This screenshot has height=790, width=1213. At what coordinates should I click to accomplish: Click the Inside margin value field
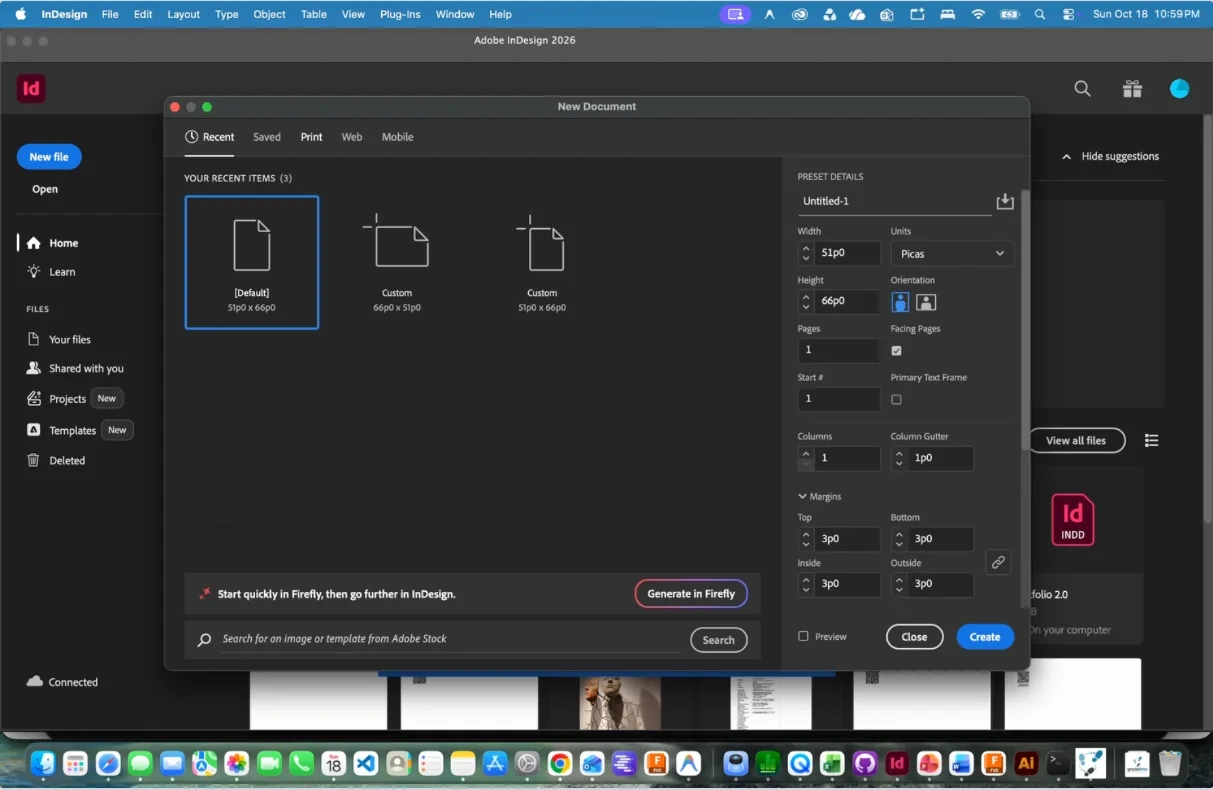(847, 584)
